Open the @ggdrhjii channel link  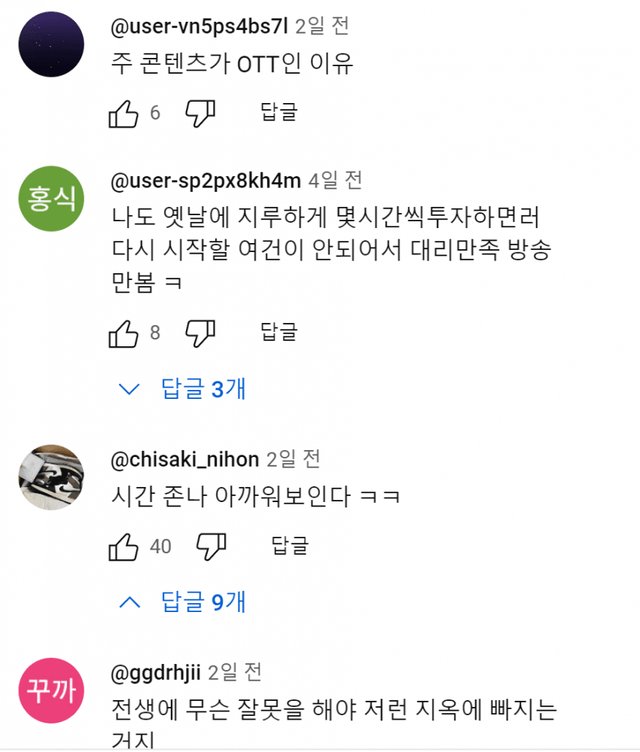[155, 672]
